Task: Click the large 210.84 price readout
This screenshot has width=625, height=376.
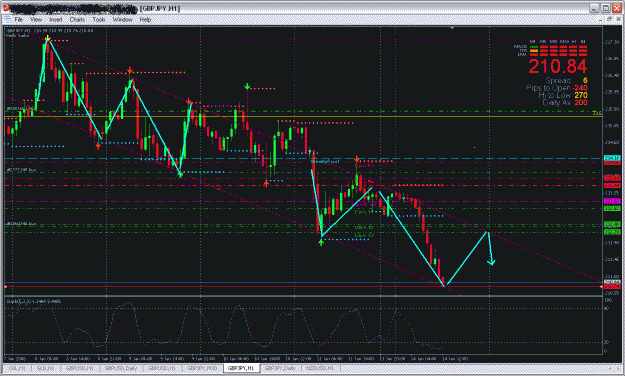Action: click(x=558, y=66)
